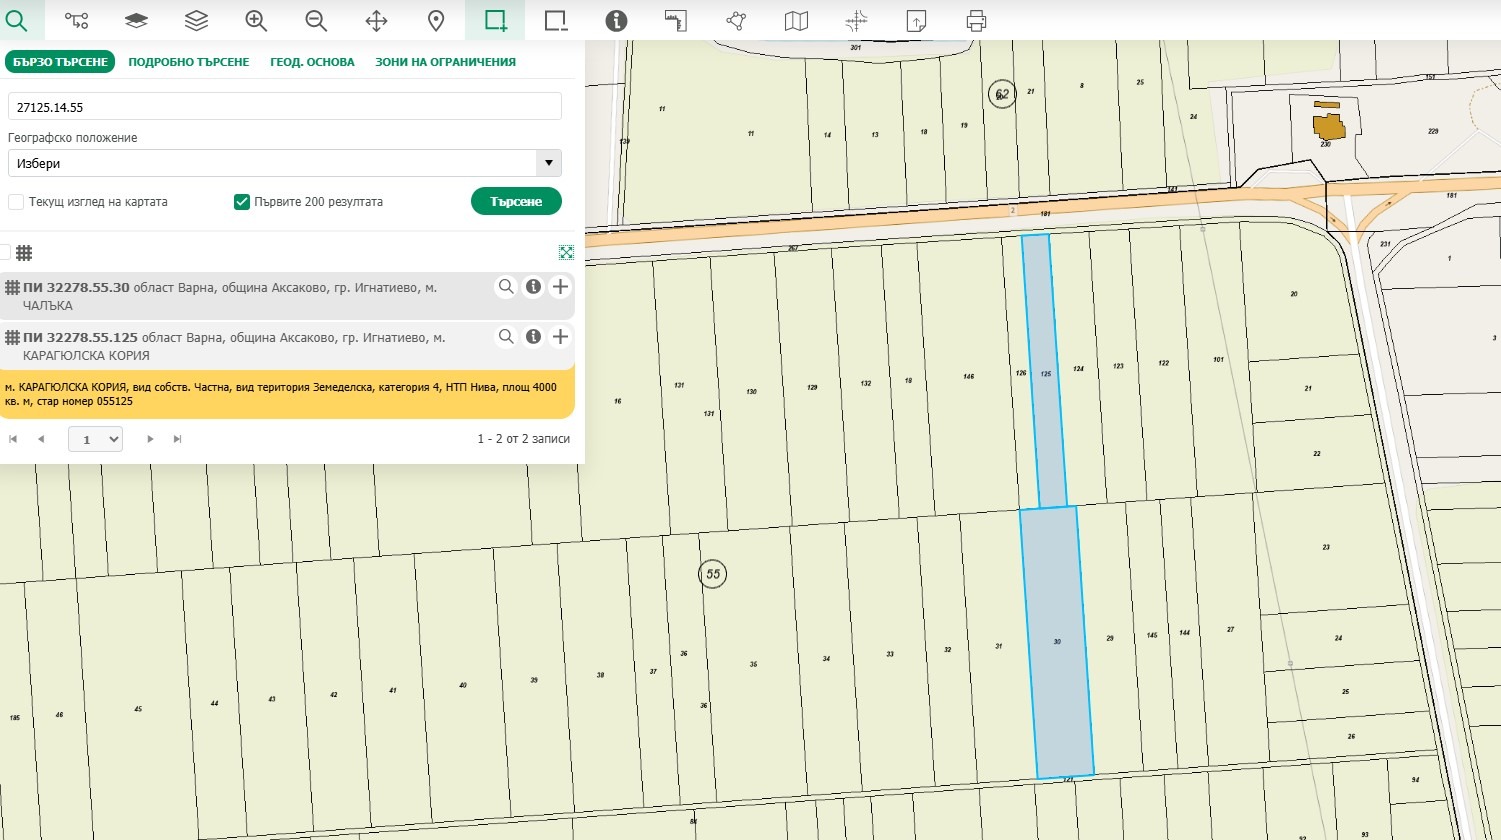Click the search field containing 27125.14.55

click(284, 107)
